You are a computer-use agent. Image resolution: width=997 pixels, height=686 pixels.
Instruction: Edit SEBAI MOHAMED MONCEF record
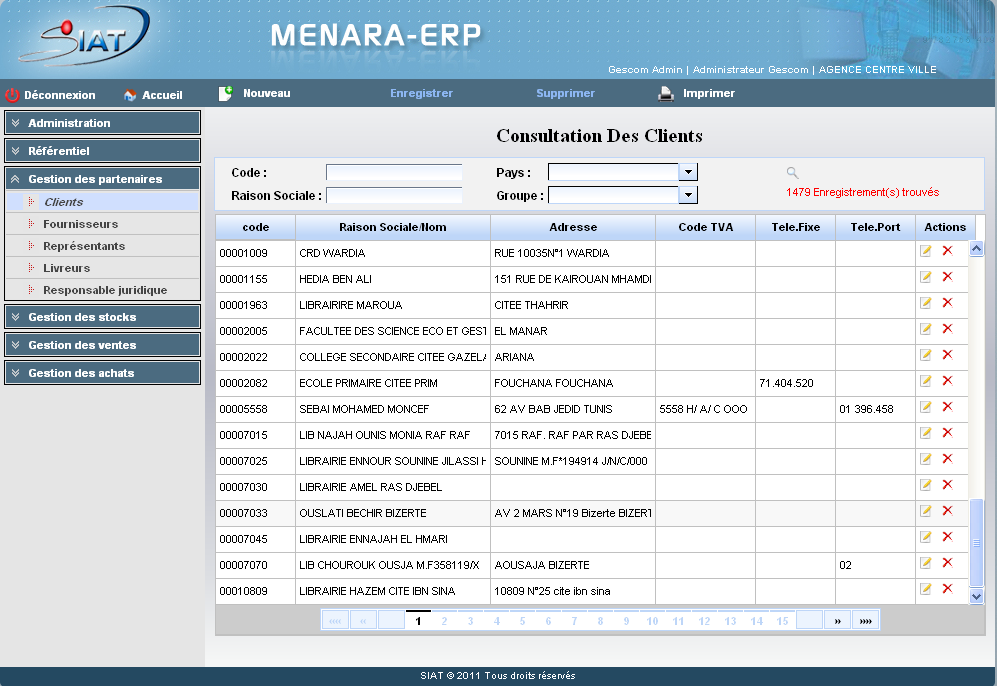click(926, 407)
